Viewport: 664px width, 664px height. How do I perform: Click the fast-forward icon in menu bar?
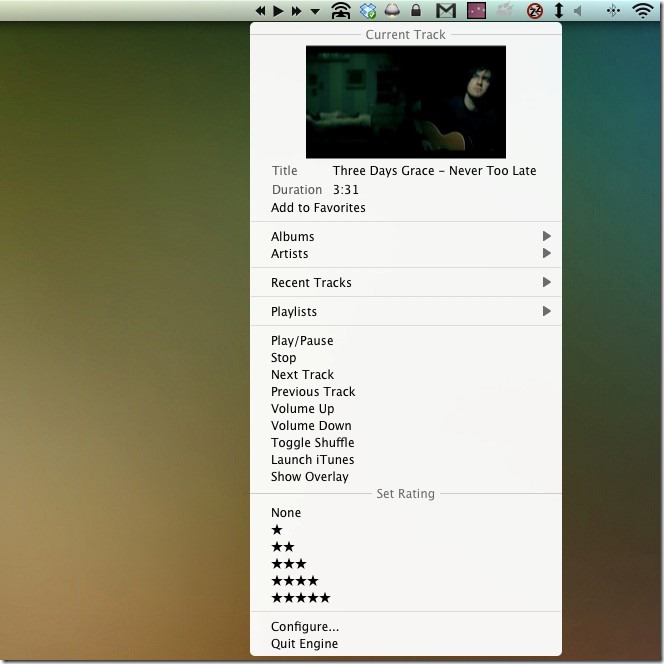[x=296, y=11]
